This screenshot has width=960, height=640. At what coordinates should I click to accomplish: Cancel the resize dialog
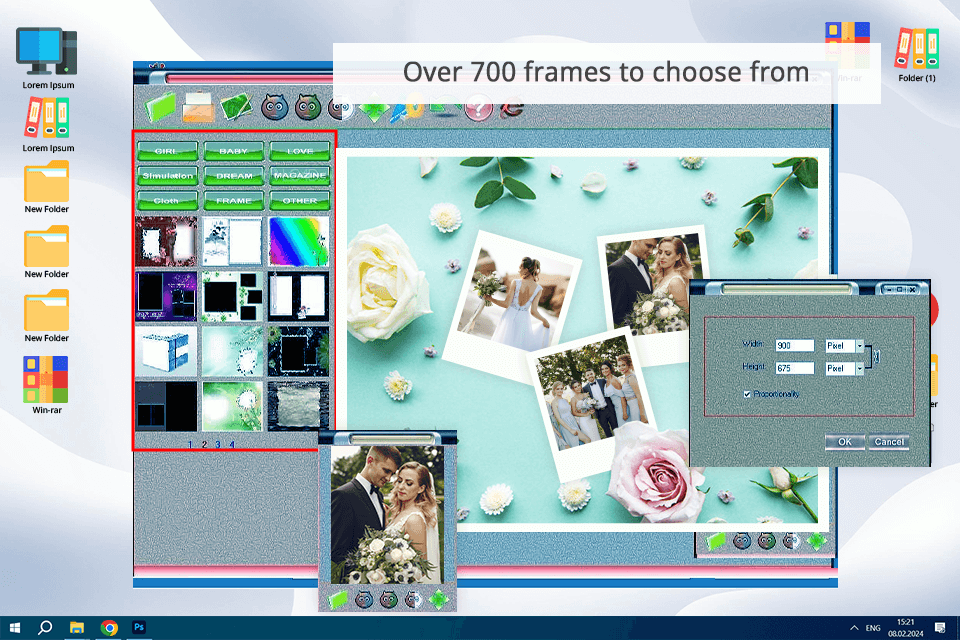point(889,442)
